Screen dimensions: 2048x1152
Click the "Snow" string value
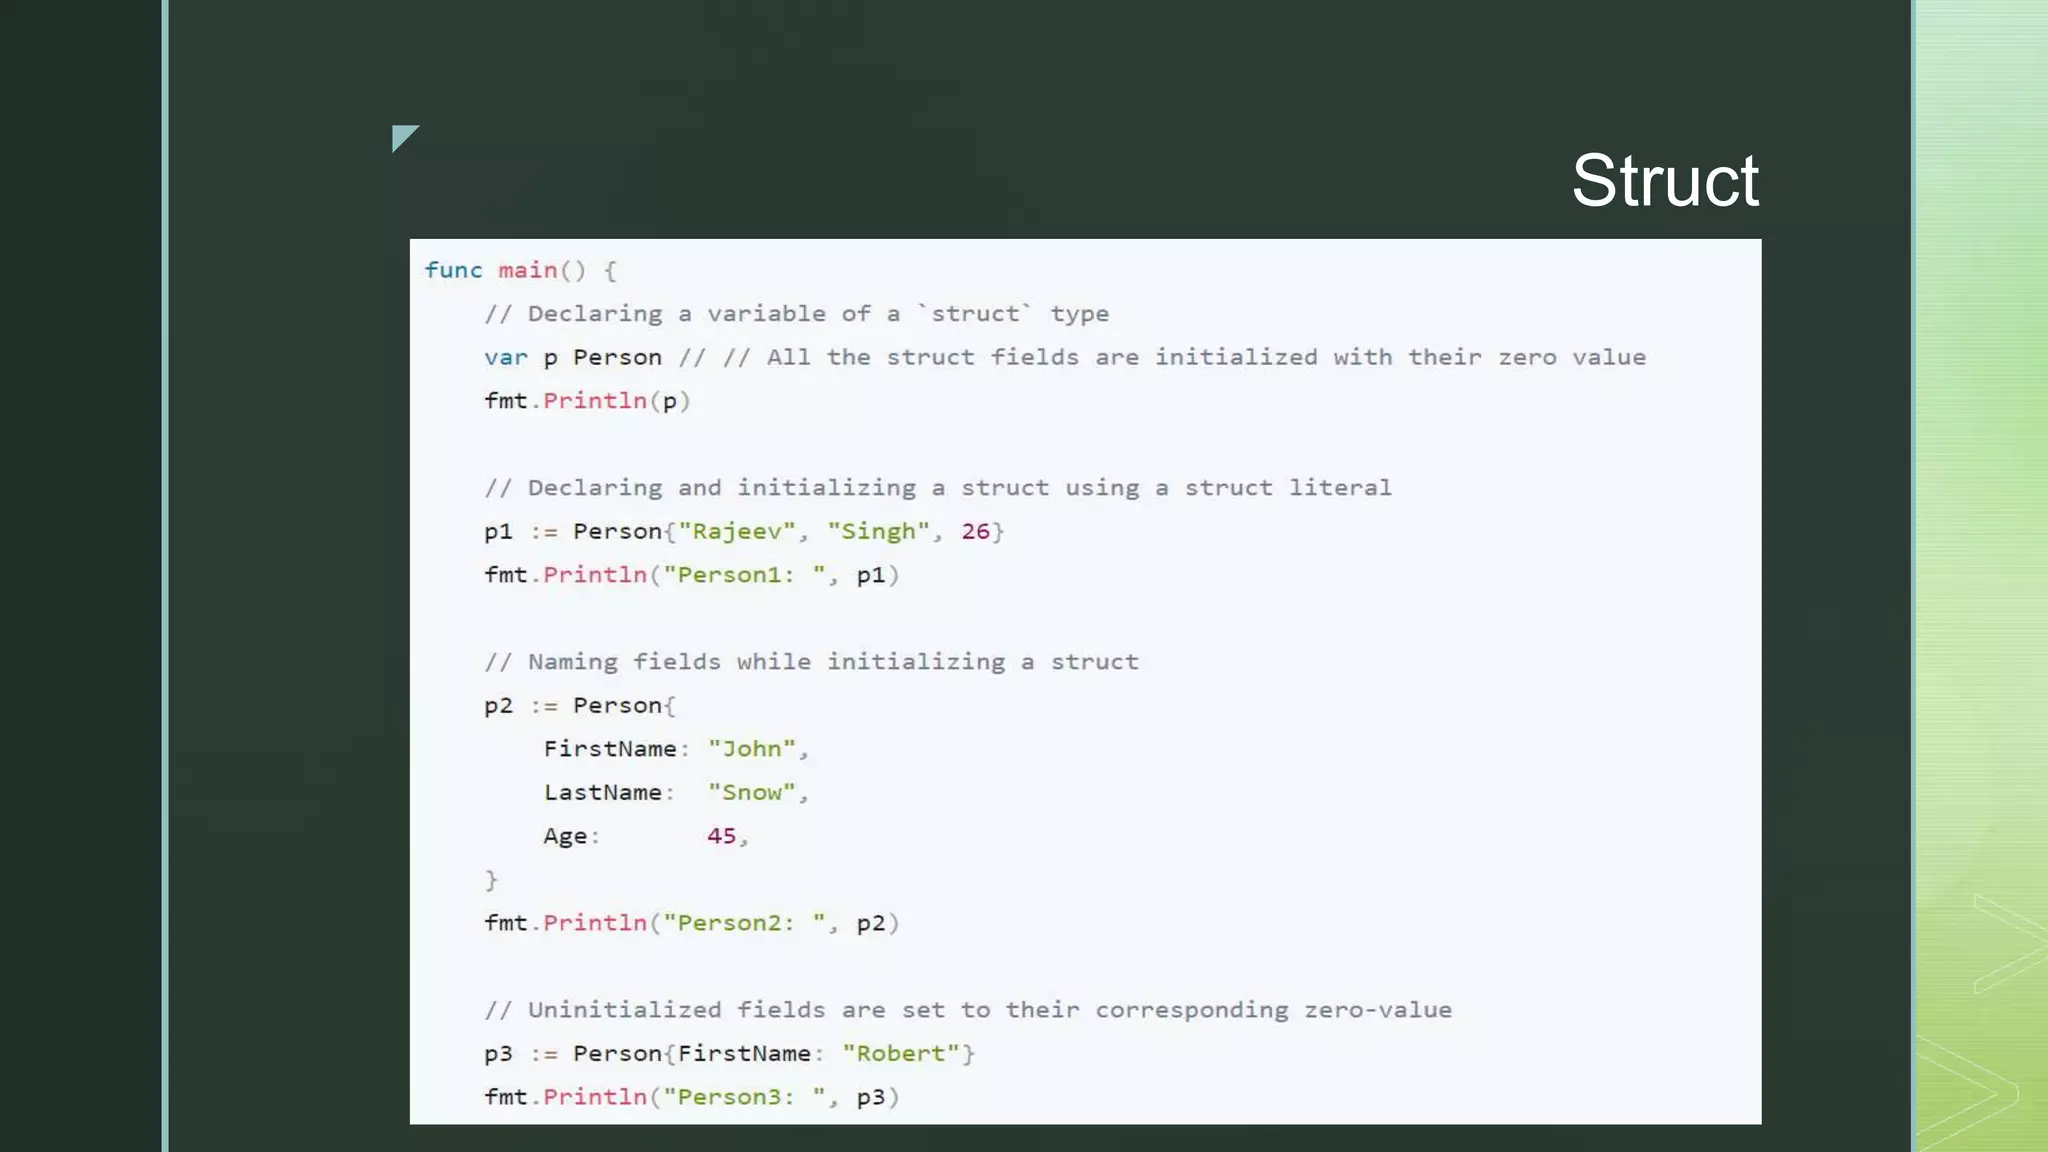coord(752,793)
